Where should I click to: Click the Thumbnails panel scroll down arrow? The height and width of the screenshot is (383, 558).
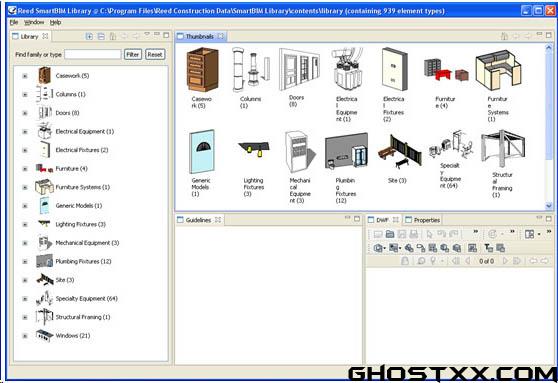(x=549, y=205)
